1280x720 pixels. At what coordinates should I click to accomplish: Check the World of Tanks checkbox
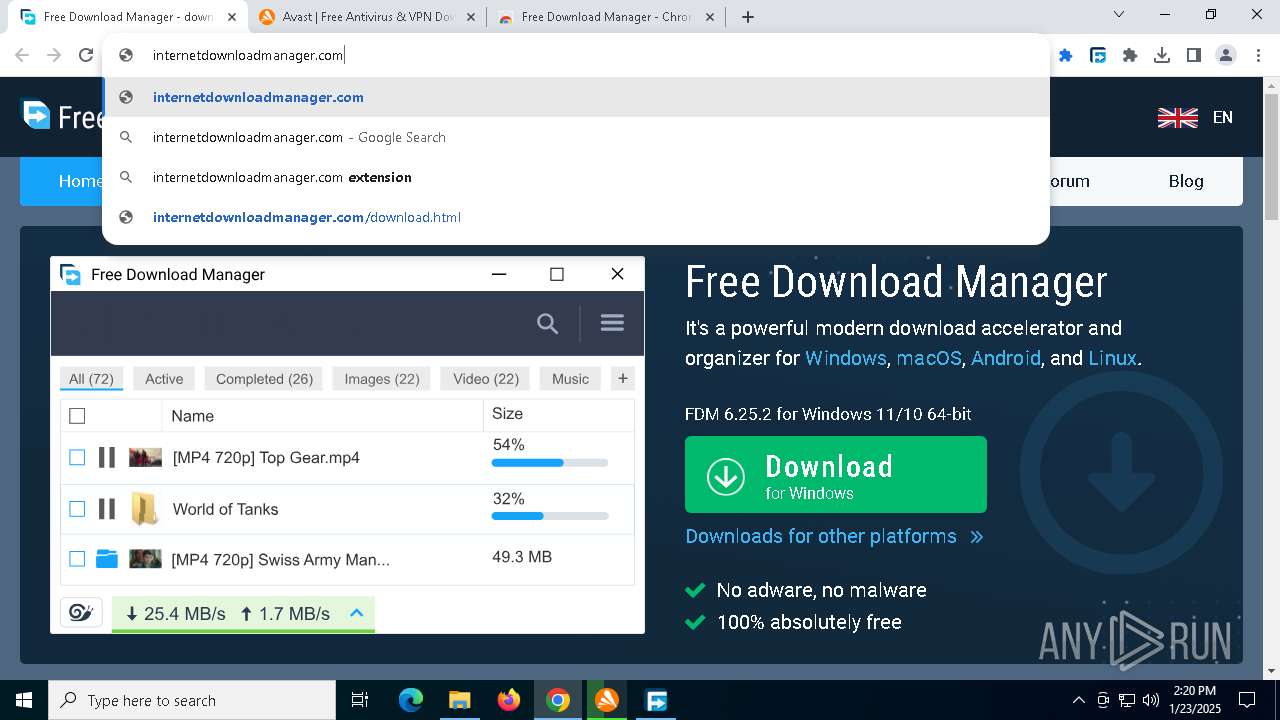(77, 509)
